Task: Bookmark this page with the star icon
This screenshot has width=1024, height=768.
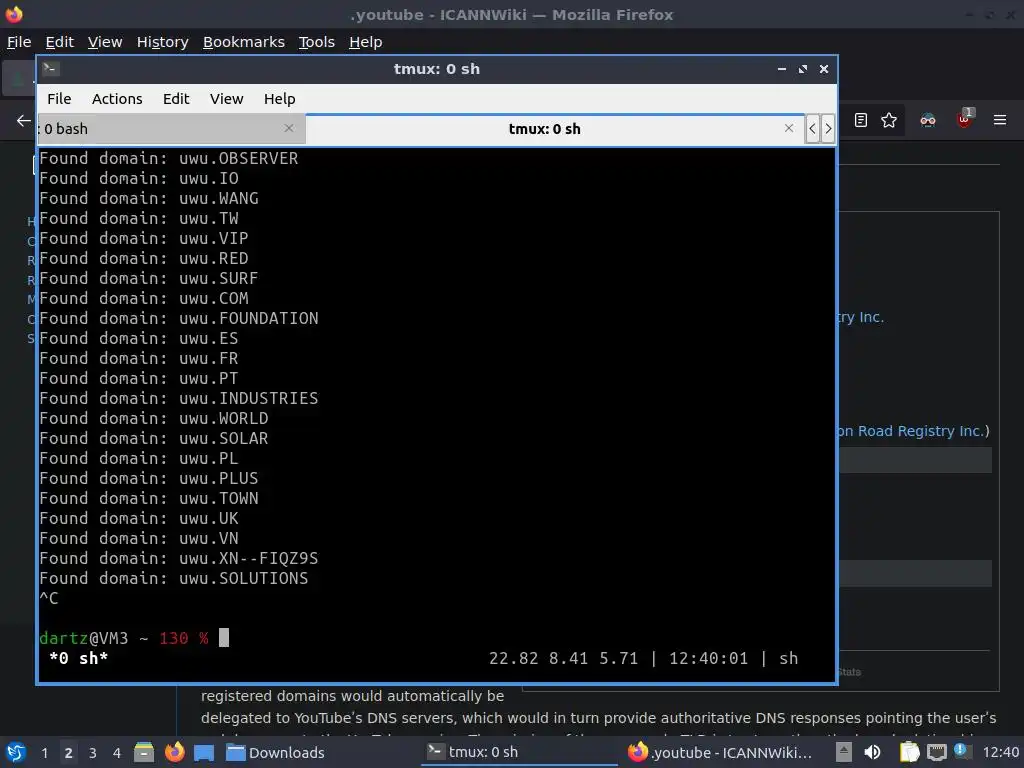Action: (889, 120)
